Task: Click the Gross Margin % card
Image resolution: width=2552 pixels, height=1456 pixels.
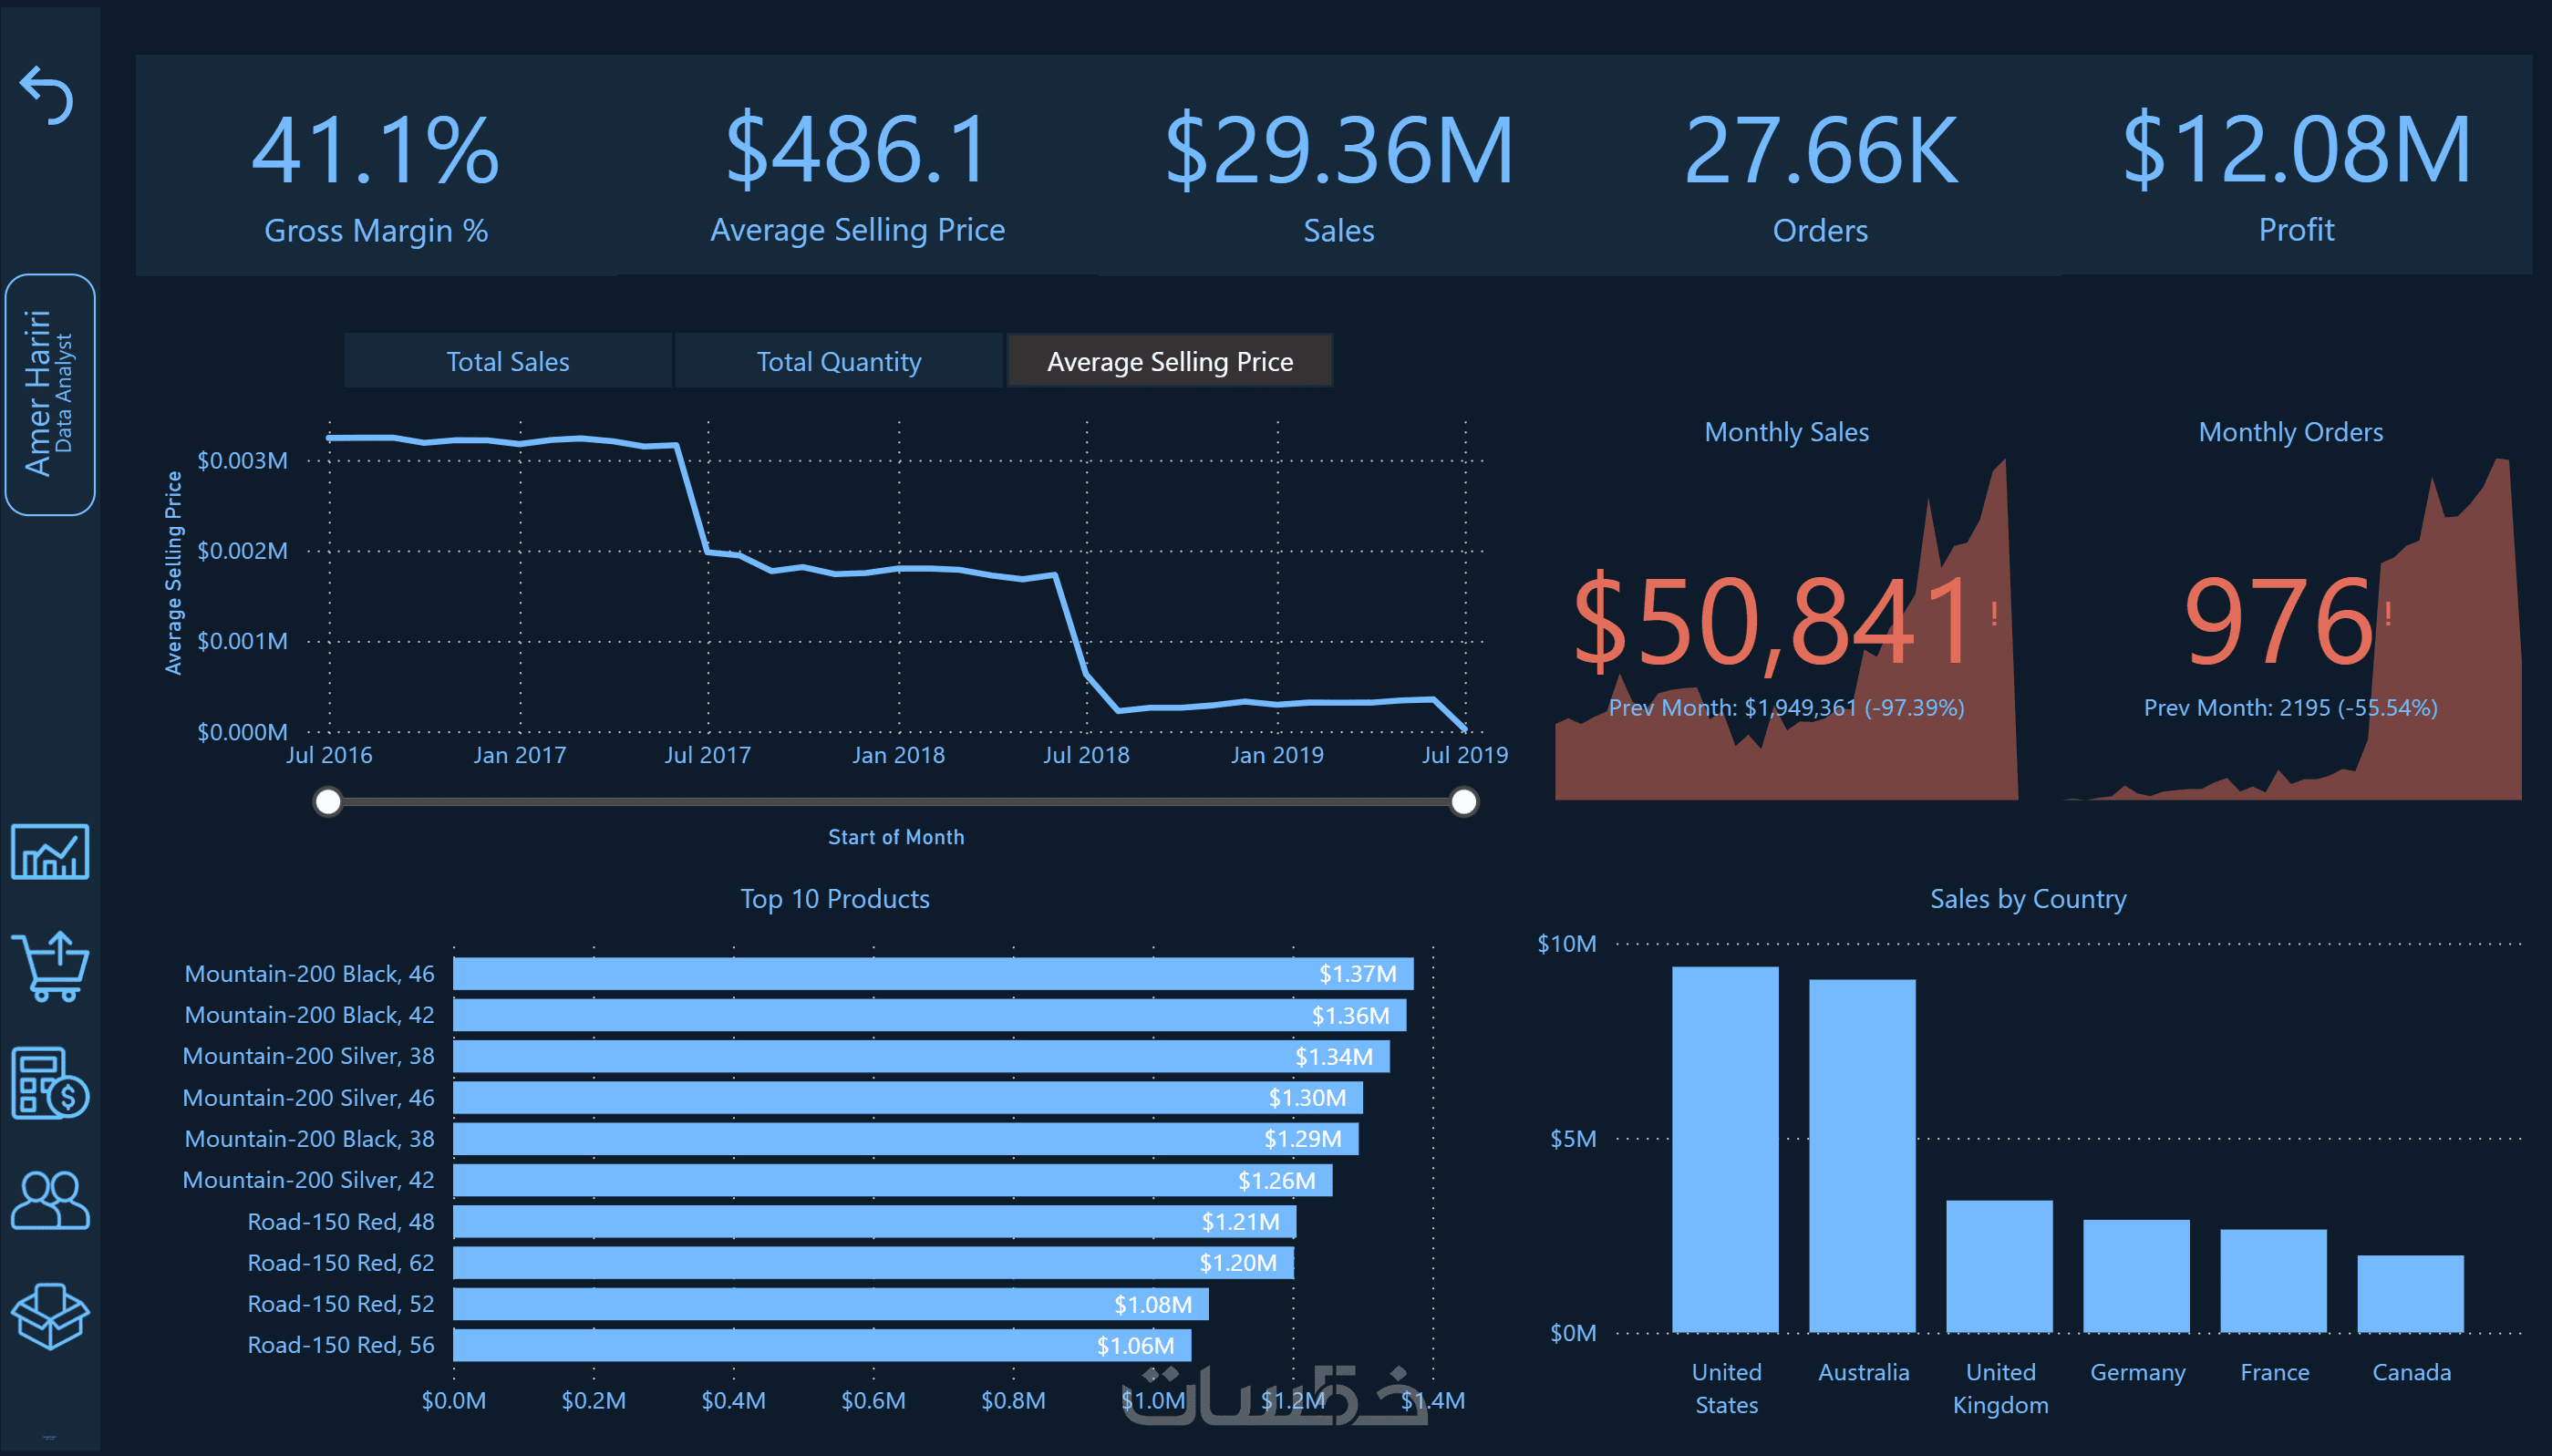Action: [x=375, y=170]
